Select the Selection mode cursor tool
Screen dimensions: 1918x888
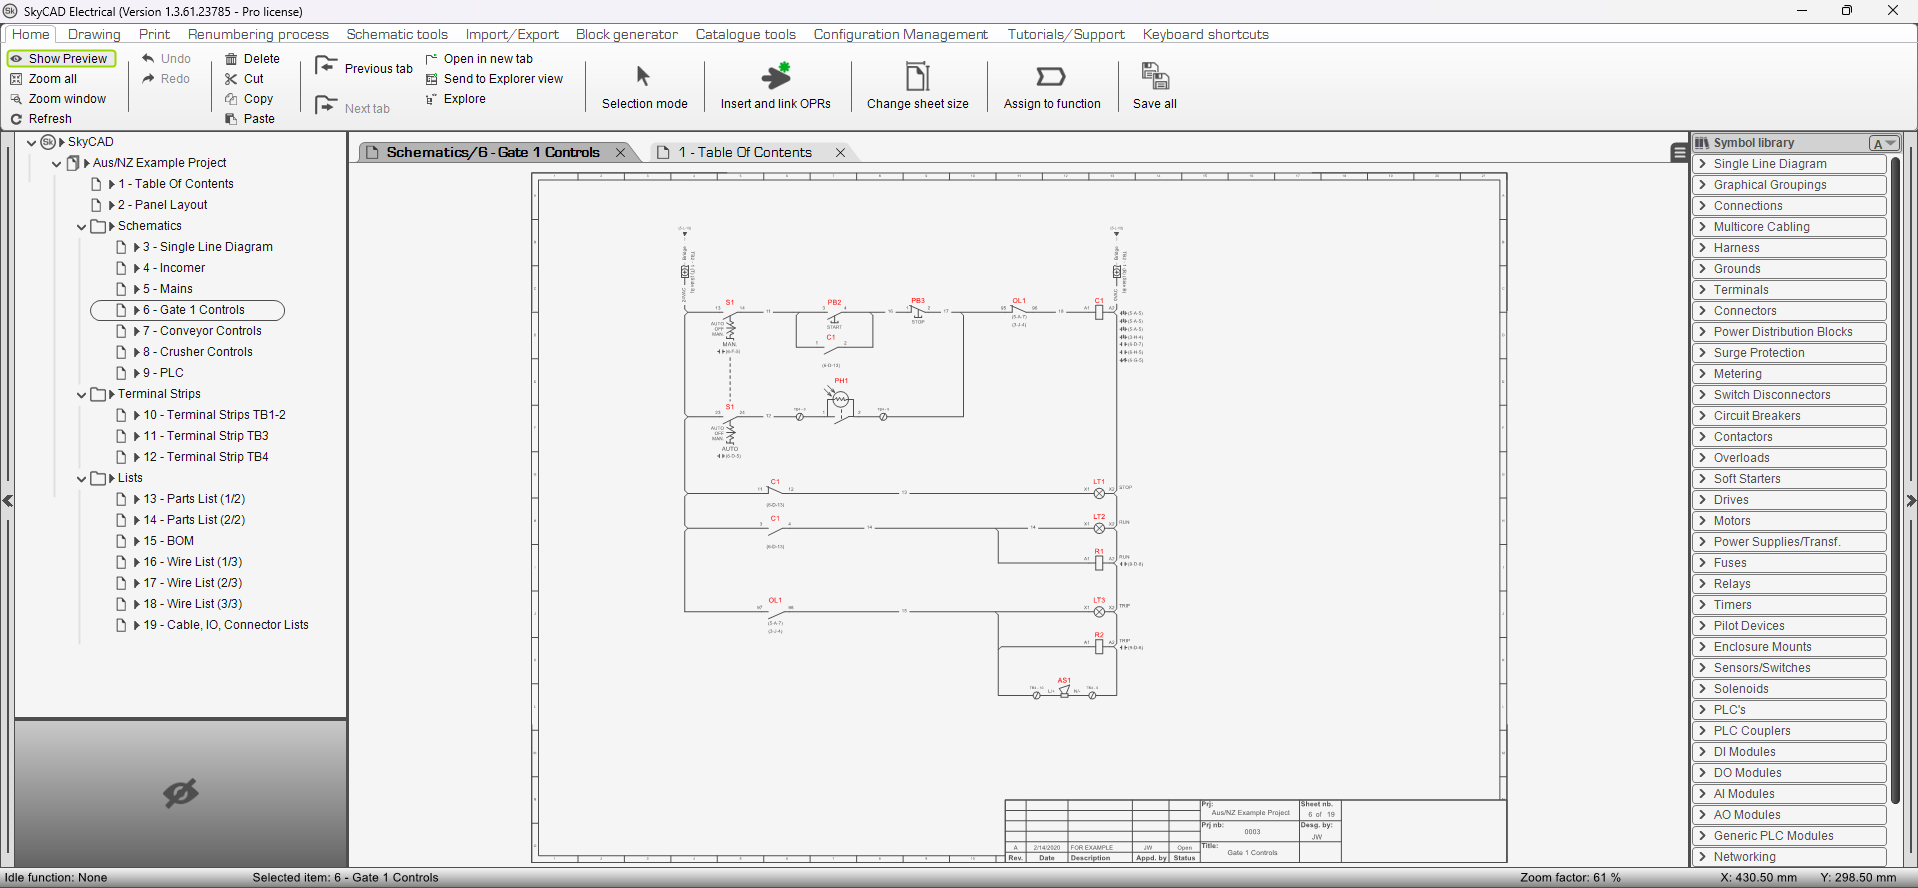pos(643,77)
